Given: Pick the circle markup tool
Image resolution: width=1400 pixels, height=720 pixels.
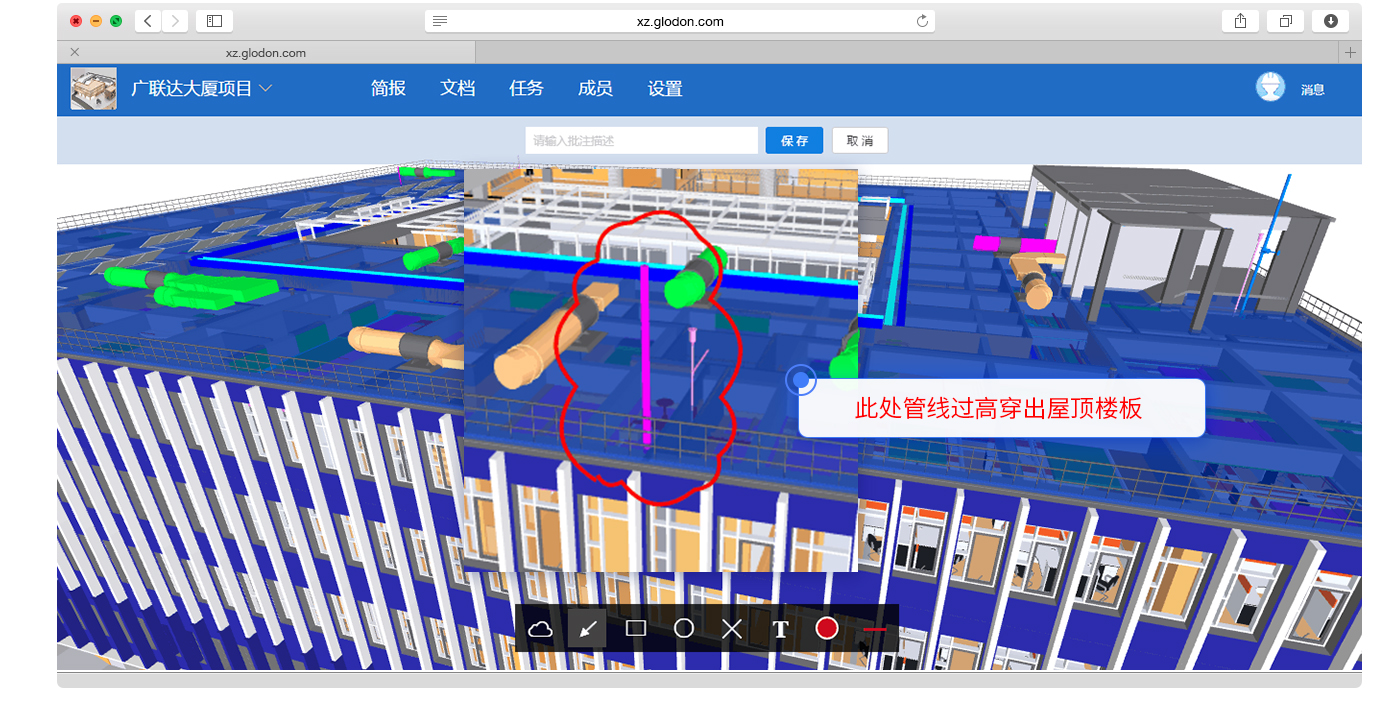Looking at the screenshot, I should 684,629.
